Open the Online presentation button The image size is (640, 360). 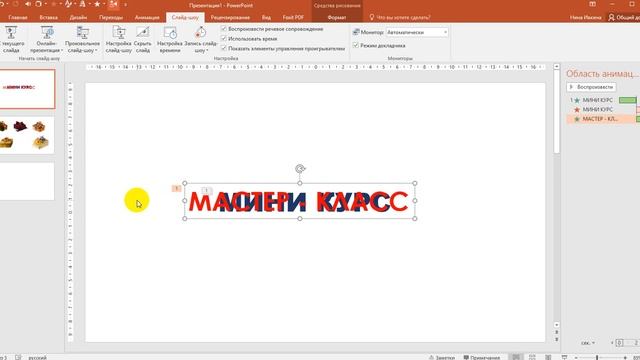coord(47,39)
